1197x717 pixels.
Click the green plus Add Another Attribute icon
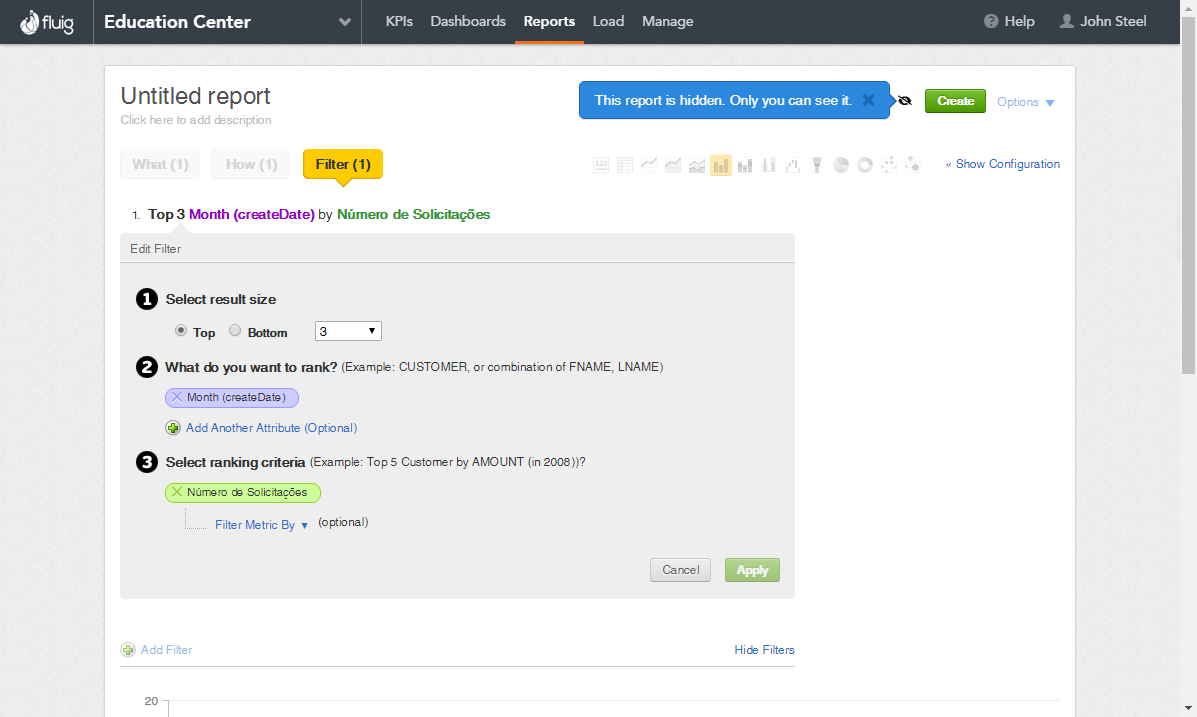[172, 428]
